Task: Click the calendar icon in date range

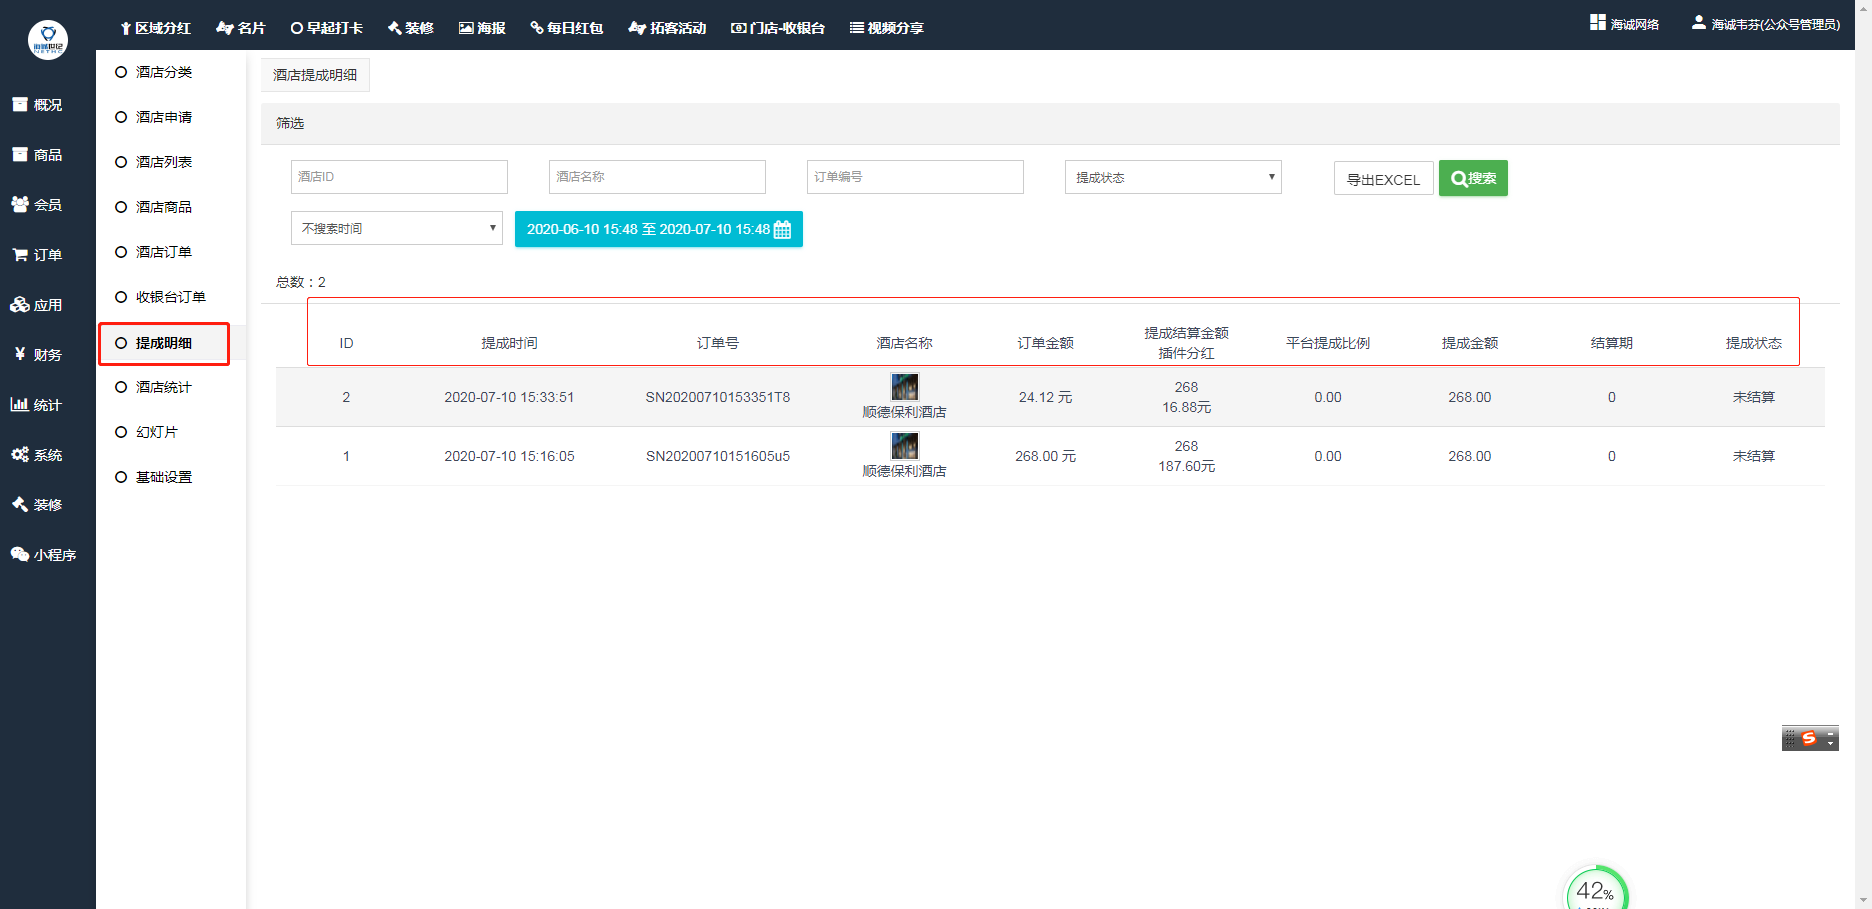Action: (x=782, y=230)
